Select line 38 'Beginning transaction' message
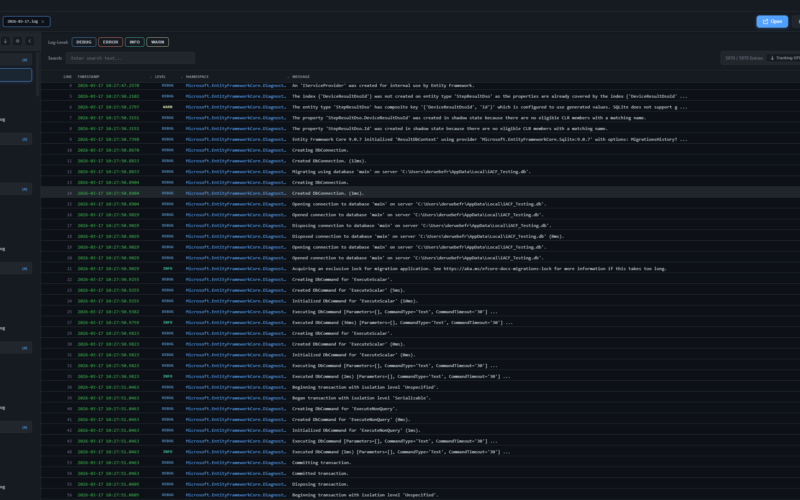Image resolution: width=800 pixels, height=500 pixels. (365, 387)
